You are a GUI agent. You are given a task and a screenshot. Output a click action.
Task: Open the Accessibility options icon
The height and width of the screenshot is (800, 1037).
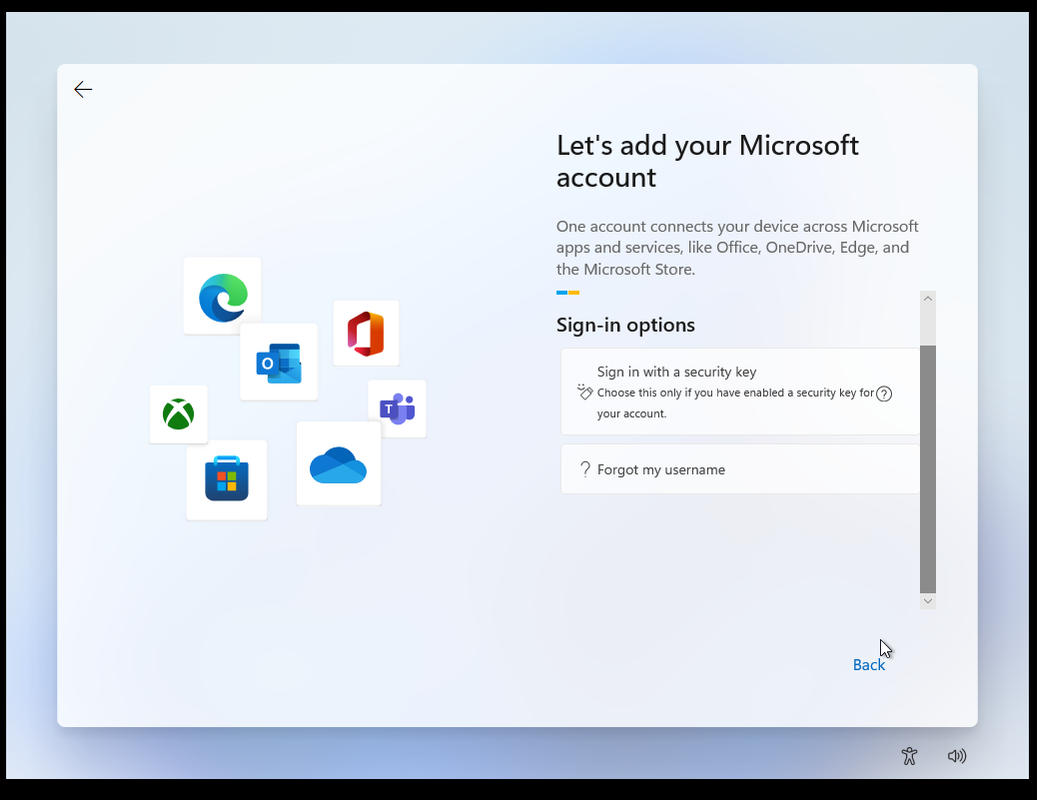click(909, 756)
